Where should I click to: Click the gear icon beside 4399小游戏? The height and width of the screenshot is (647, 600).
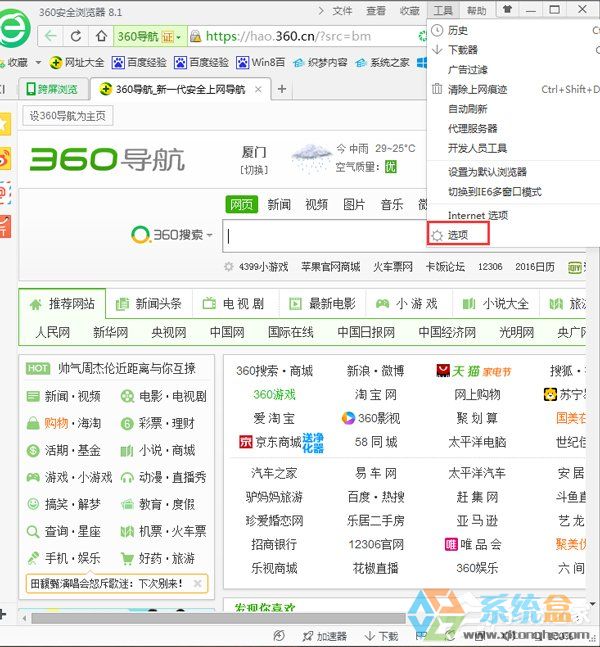228,267
